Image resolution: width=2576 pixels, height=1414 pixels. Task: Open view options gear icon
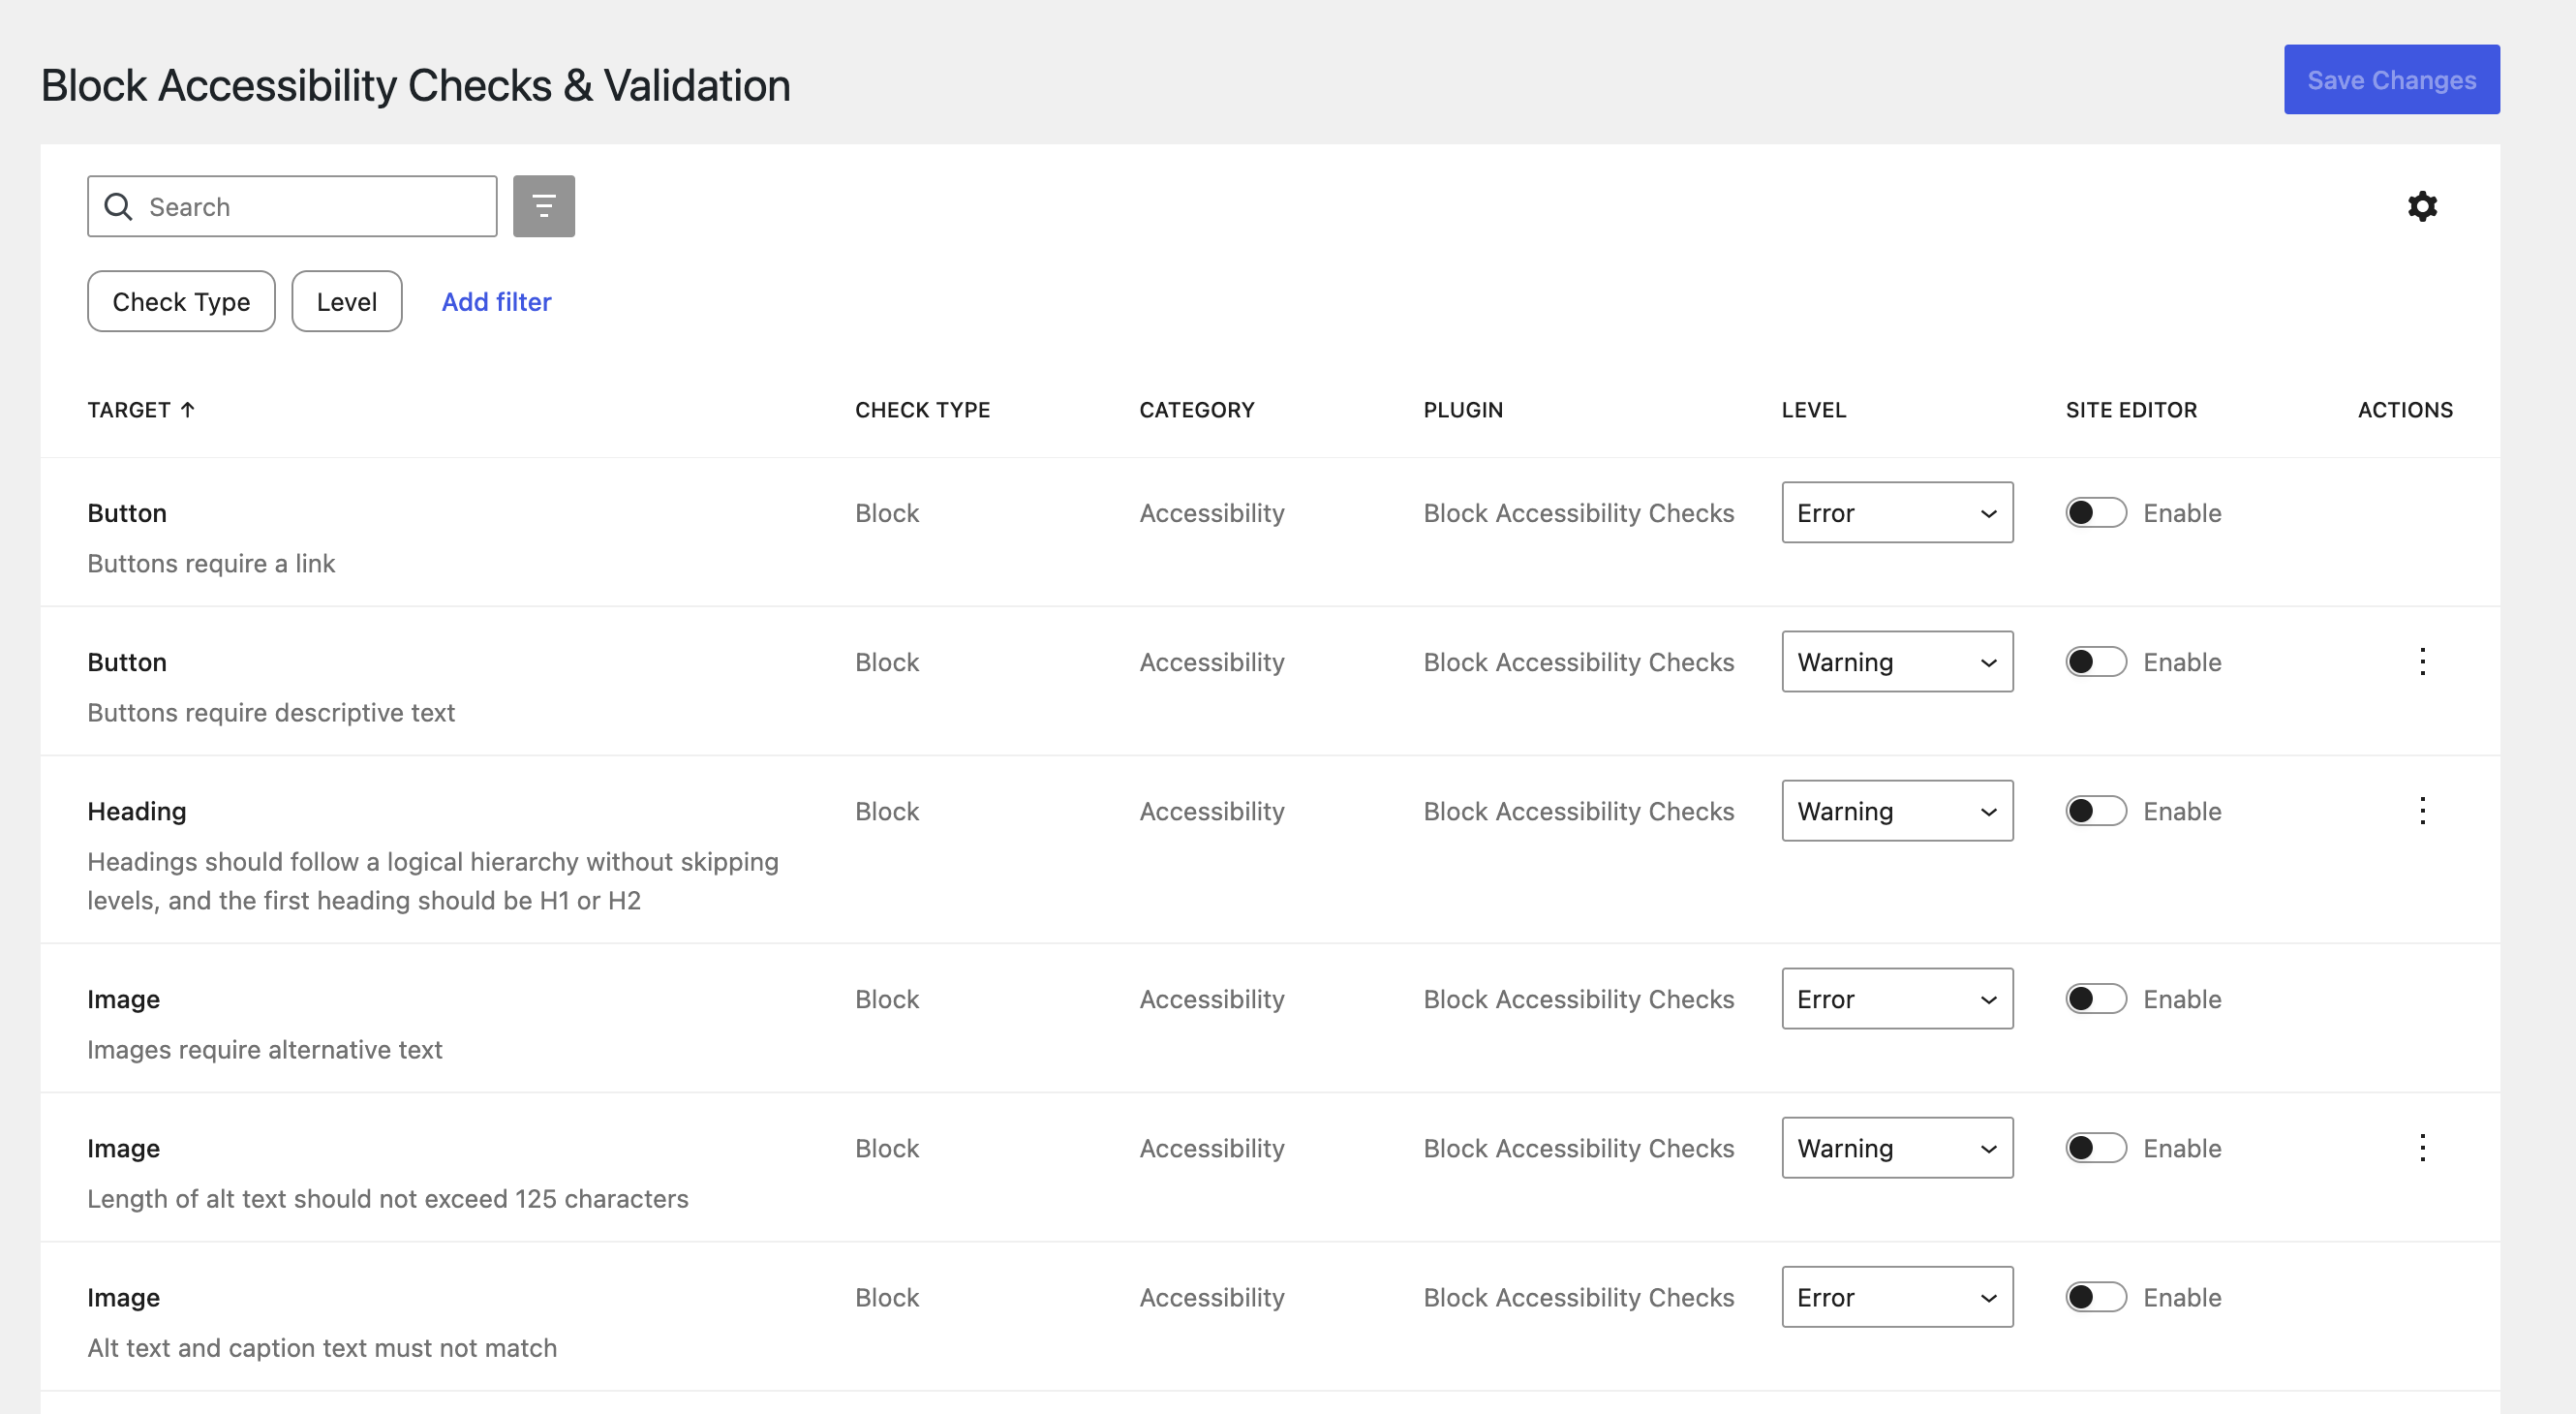[2422, 206]
